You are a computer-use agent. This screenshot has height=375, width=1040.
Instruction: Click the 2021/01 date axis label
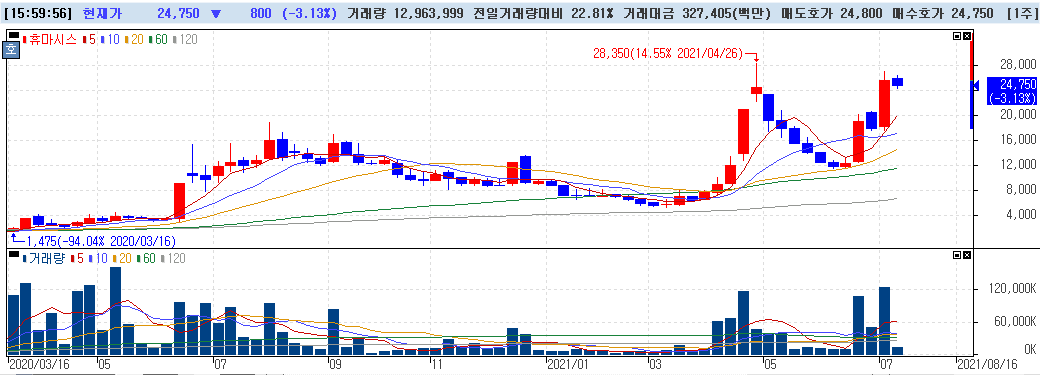pyautogui.click(x=568, y=364)
